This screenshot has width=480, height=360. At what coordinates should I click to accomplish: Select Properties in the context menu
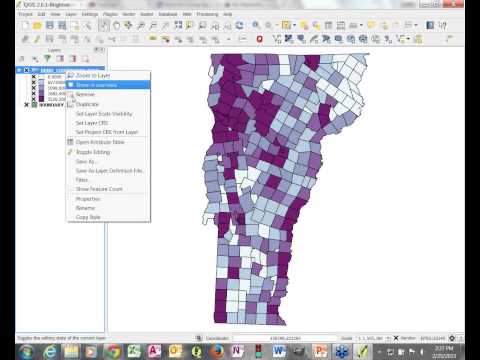pyautogui.click(x=88, y=199)
